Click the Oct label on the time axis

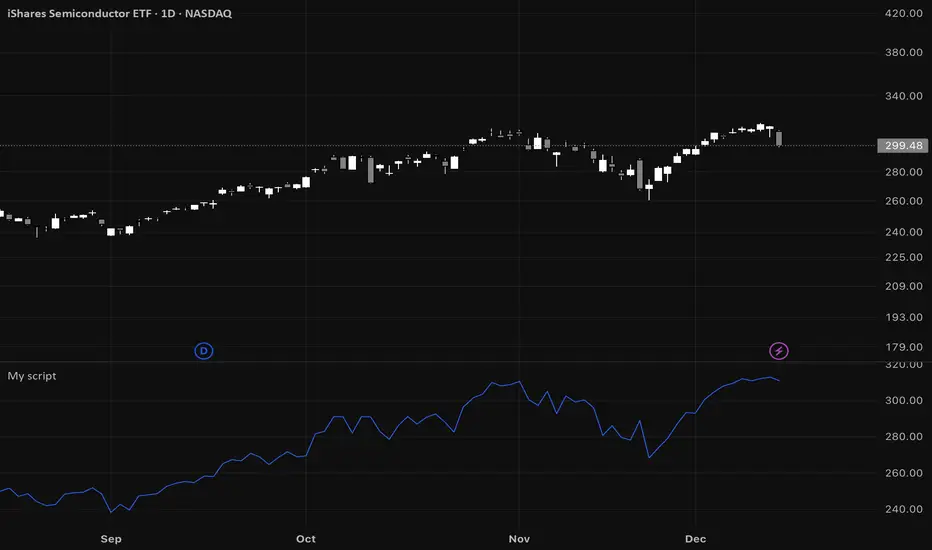[x=306, y=539]
